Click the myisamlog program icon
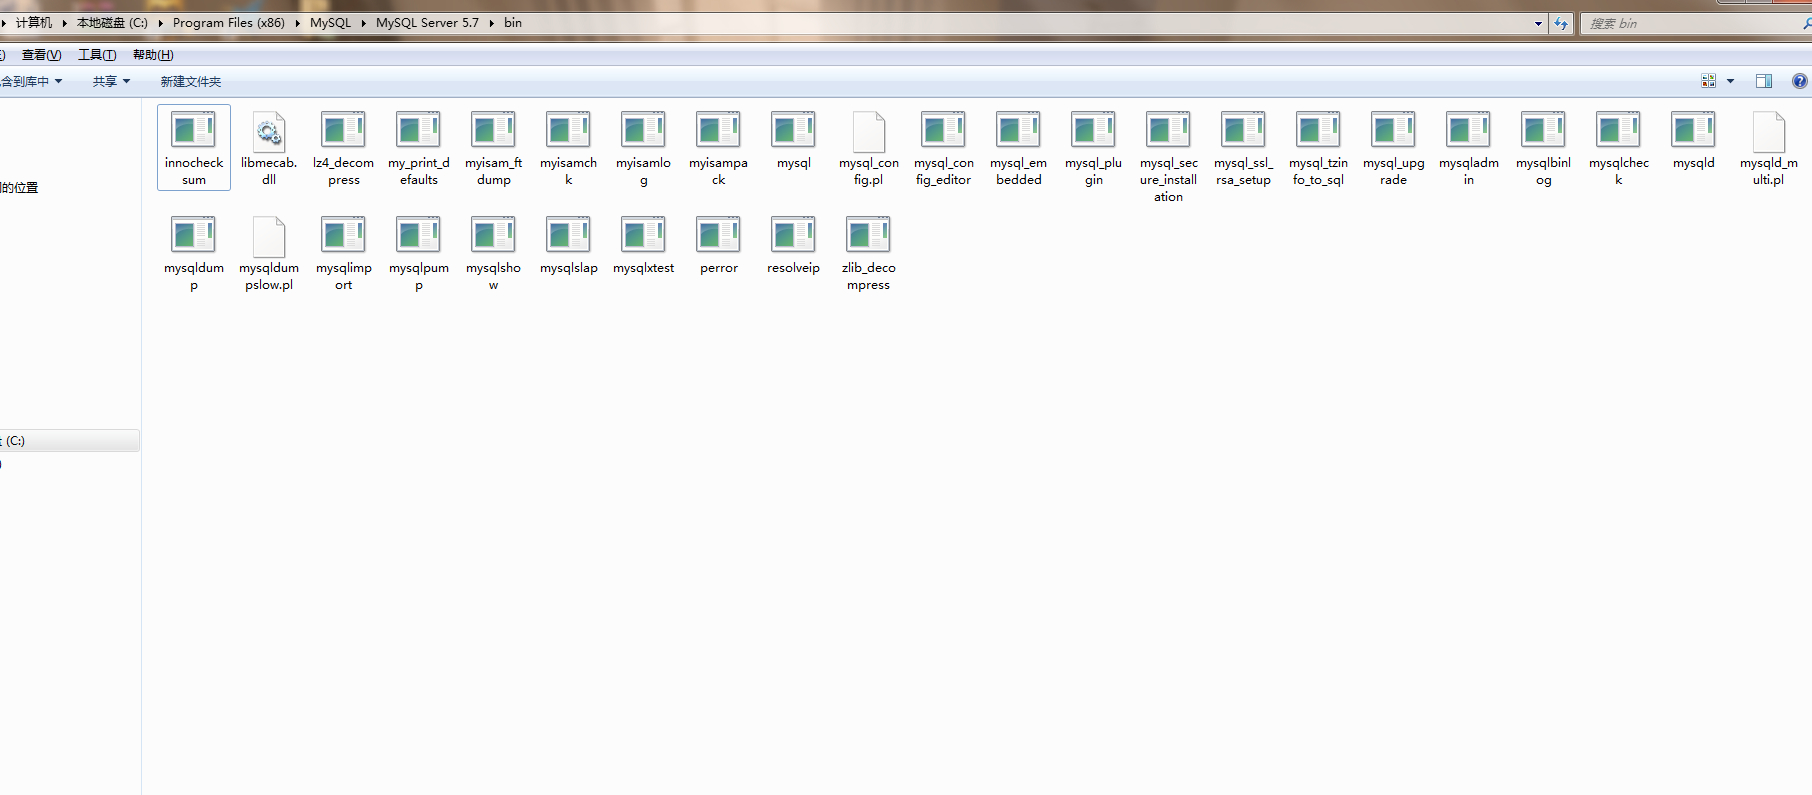This screenshot has width=1812, height=795. click(644, 131)
